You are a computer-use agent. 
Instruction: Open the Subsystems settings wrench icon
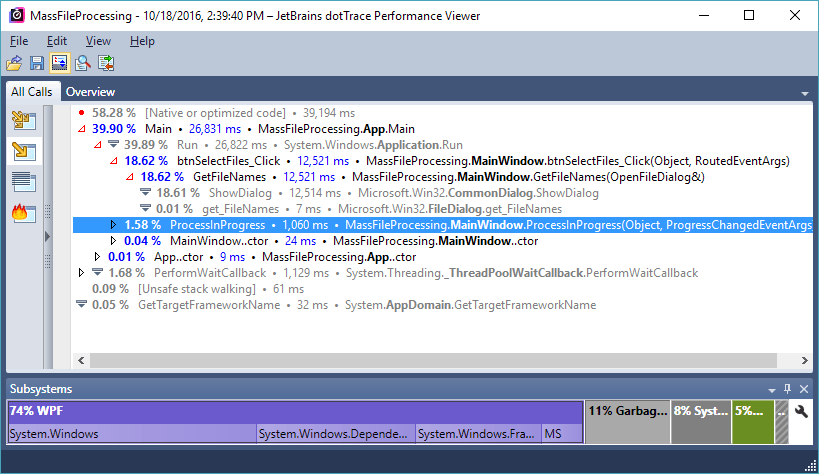[801, 411]
